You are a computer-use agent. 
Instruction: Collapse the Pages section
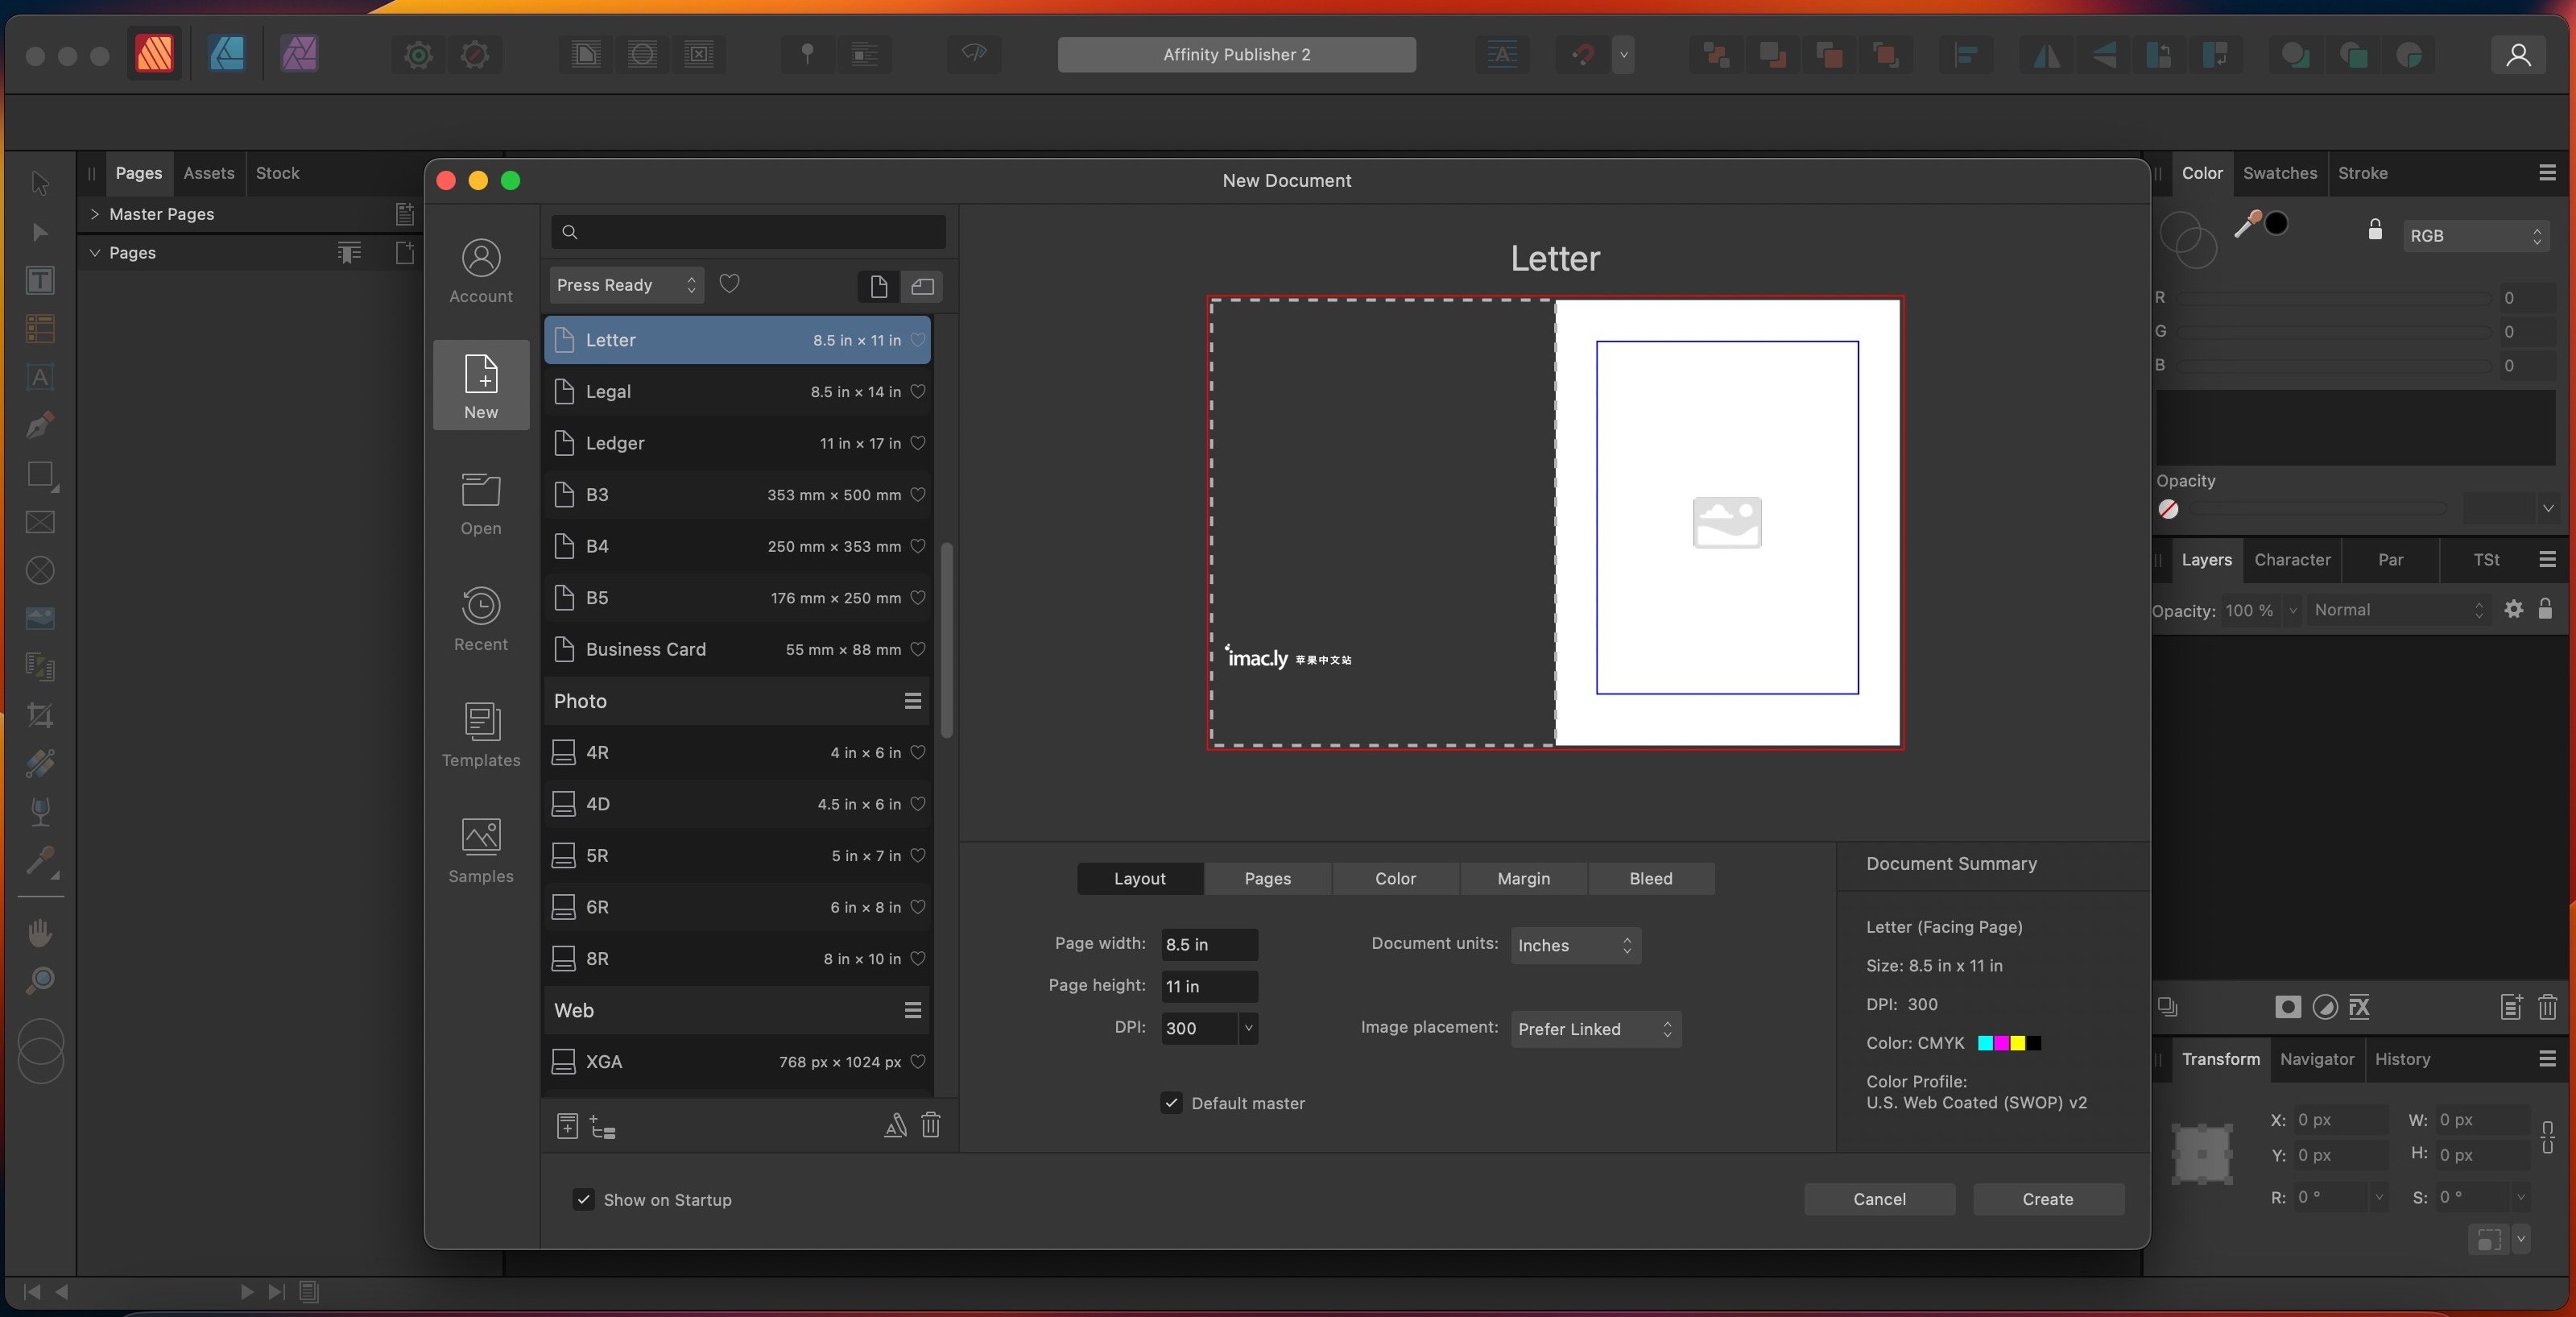point(94,252)
